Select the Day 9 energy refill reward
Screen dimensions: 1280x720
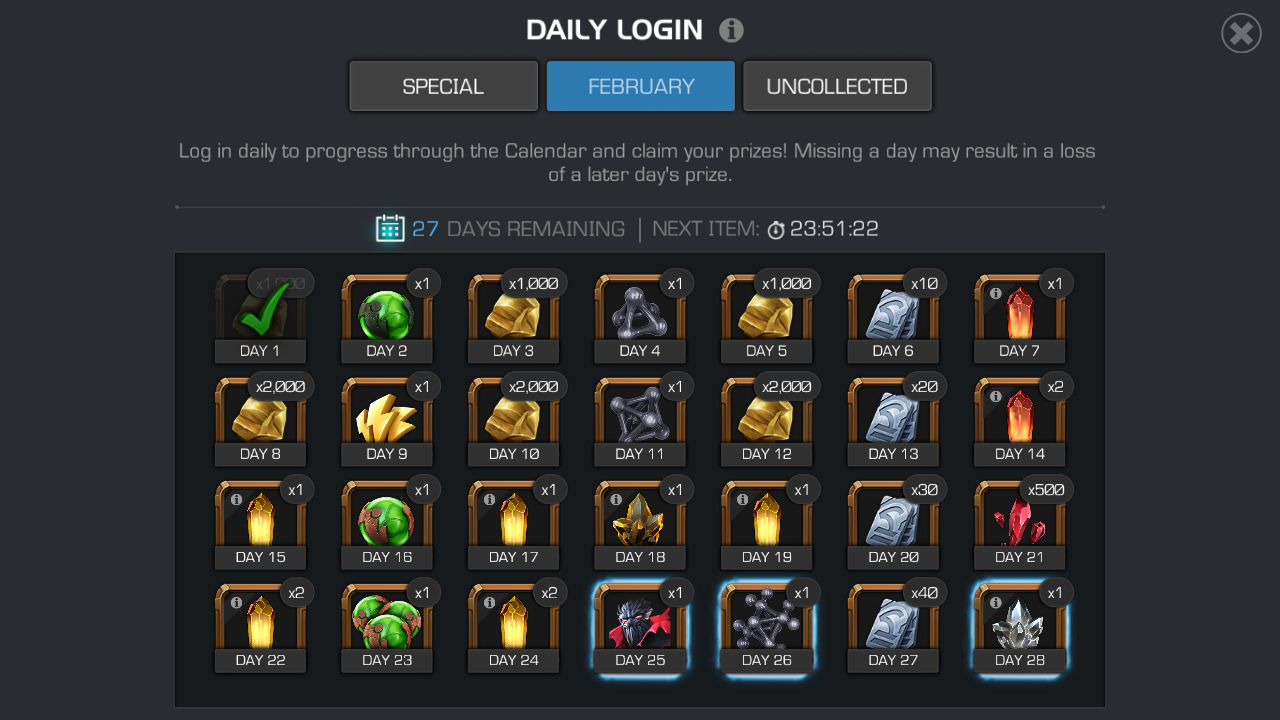pyautogui.click(x=387, y=421)
